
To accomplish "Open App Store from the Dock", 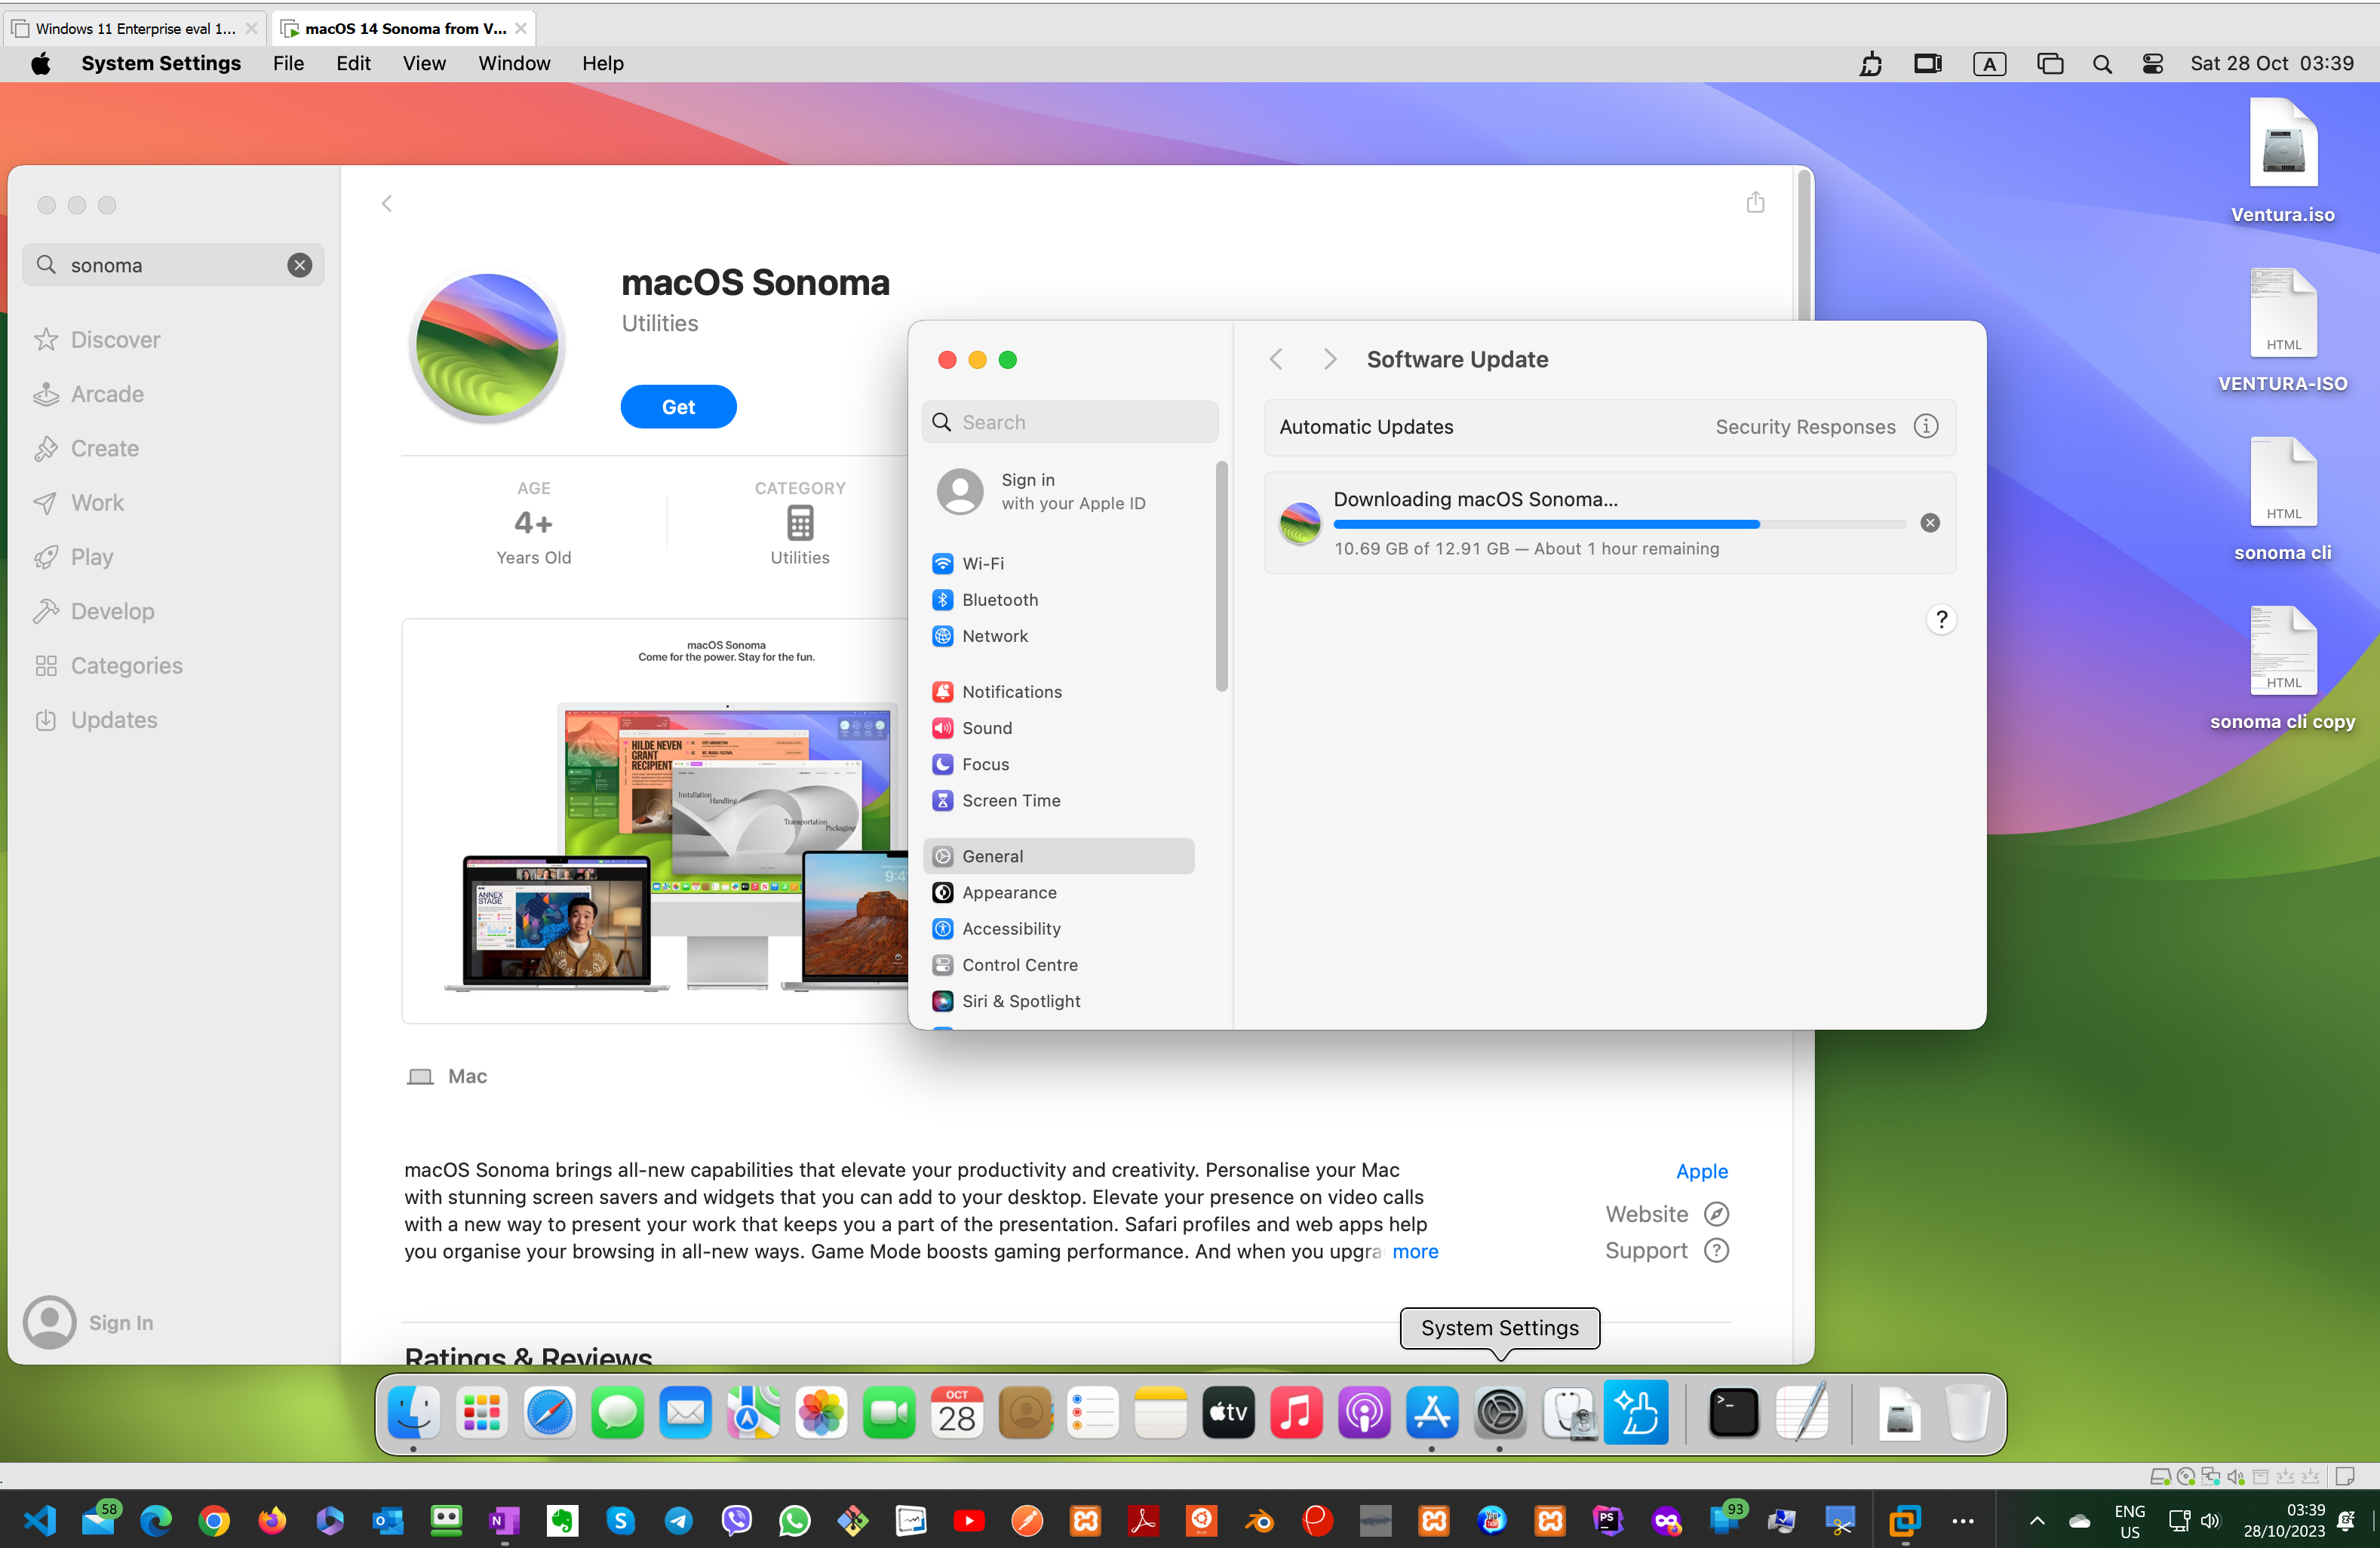I will (x=1432, y=1413).
